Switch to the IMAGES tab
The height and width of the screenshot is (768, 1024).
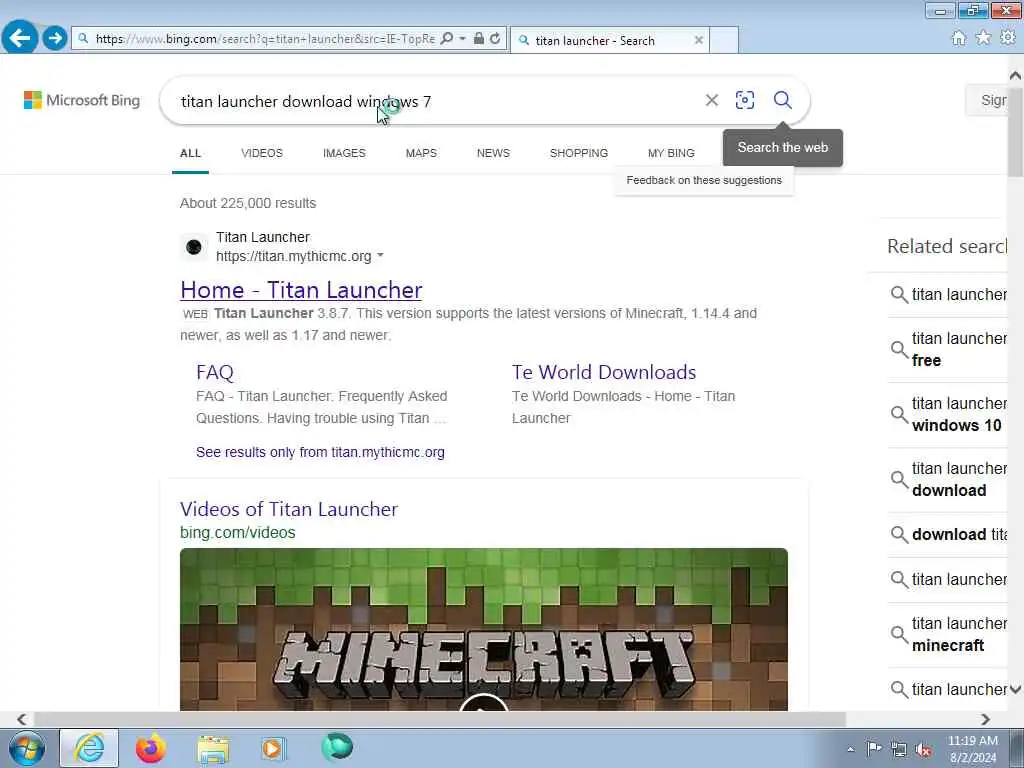pos(344,153)
